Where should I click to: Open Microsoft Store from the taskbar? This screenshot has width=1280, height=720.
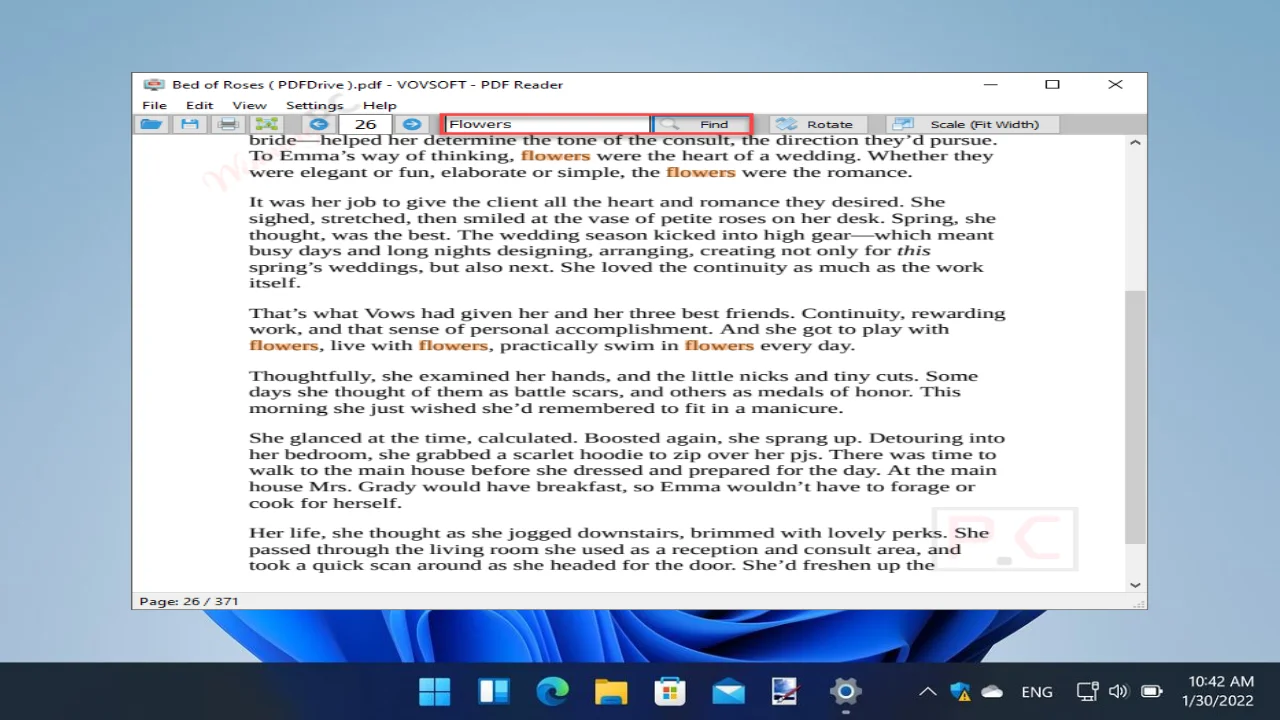tap(669, 691)
